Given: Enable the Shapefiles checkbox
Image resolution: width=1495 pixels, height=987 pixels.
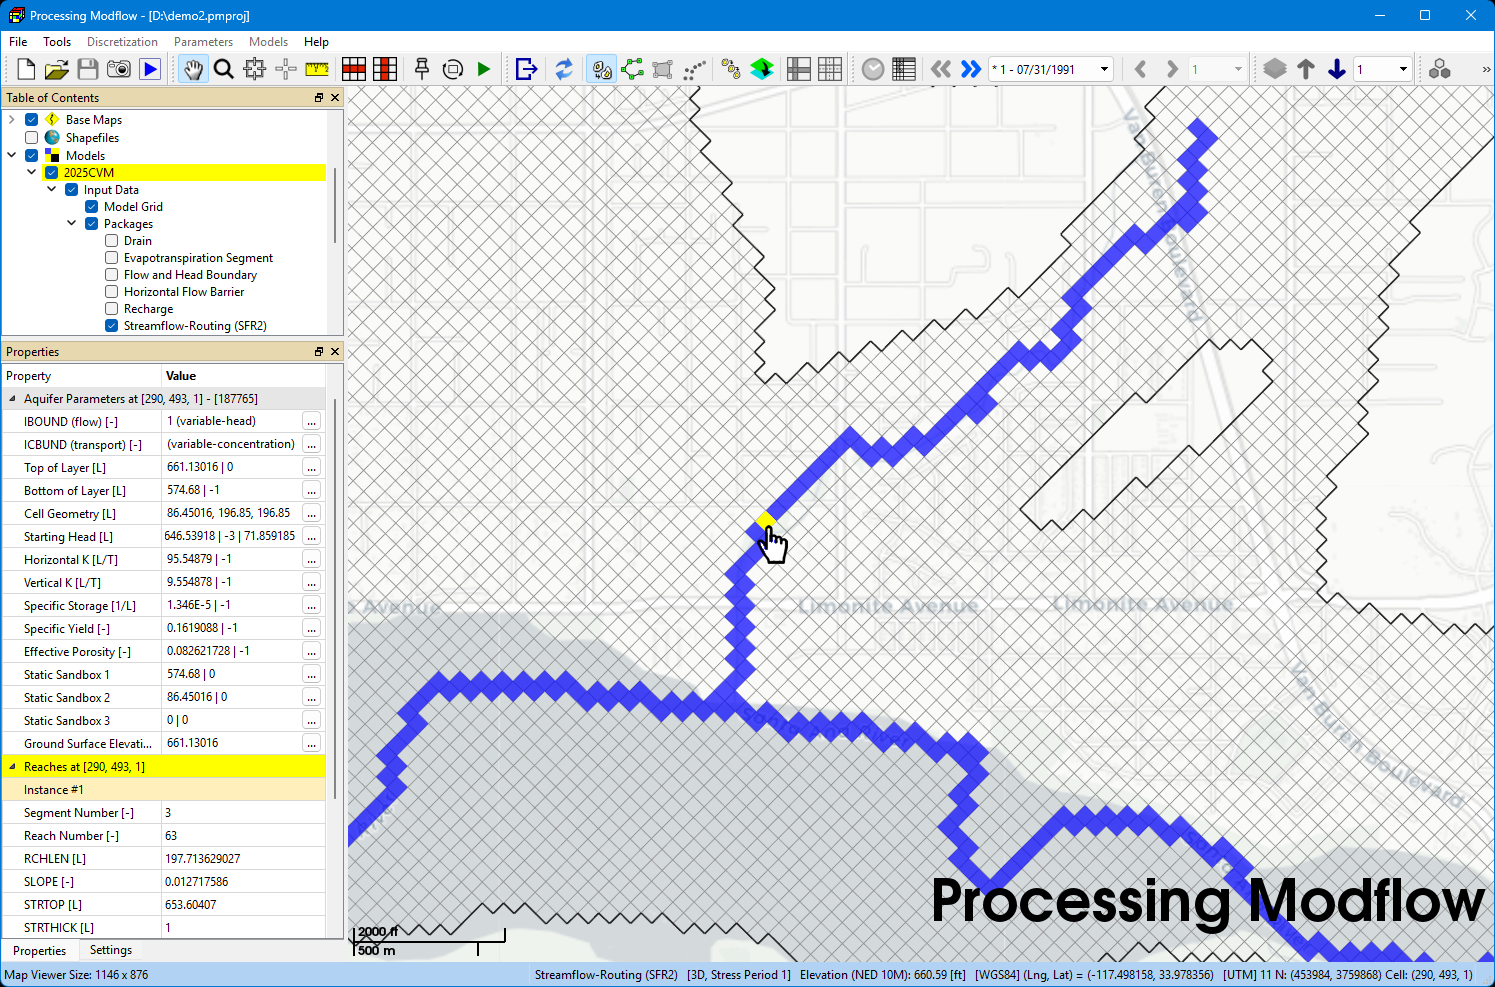Looking at the screenshot, I should tap(32, 138).
